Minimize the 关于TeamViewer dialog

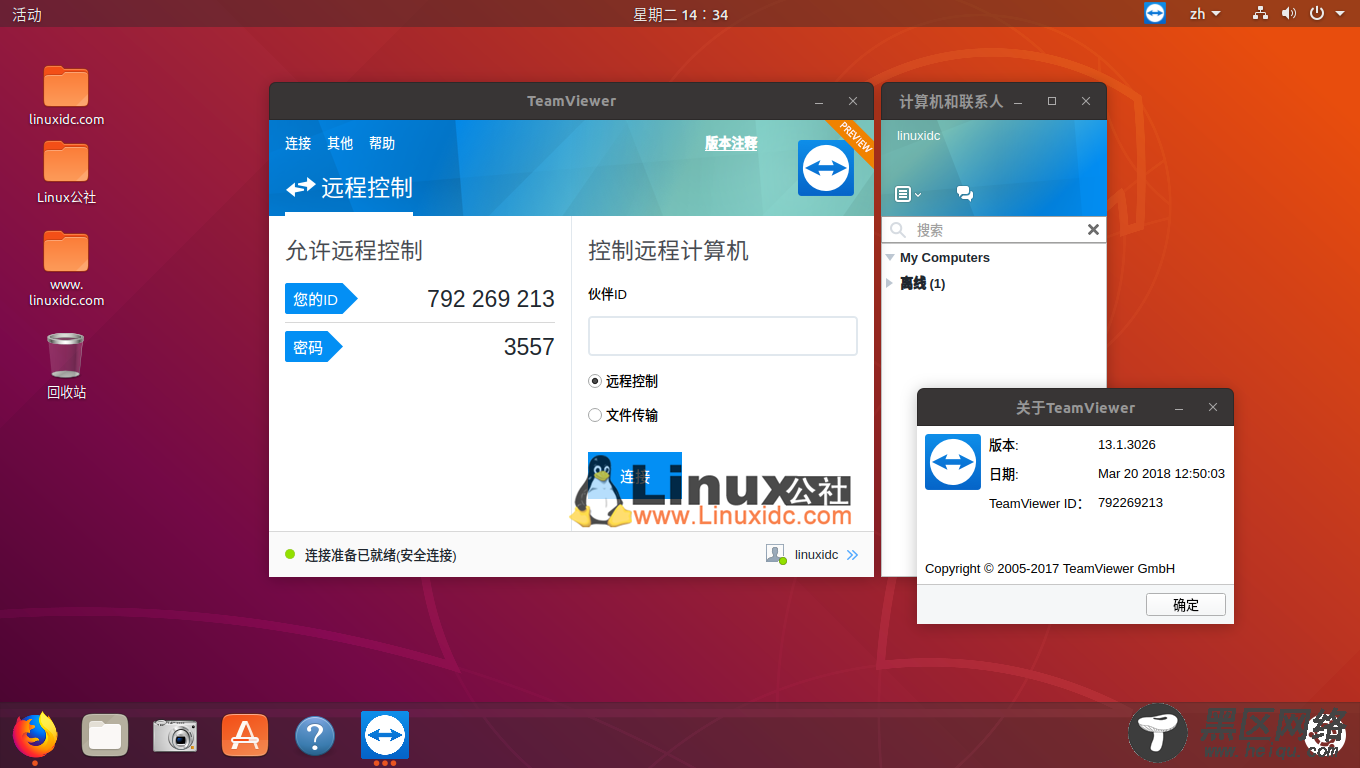click(1180, 408)
